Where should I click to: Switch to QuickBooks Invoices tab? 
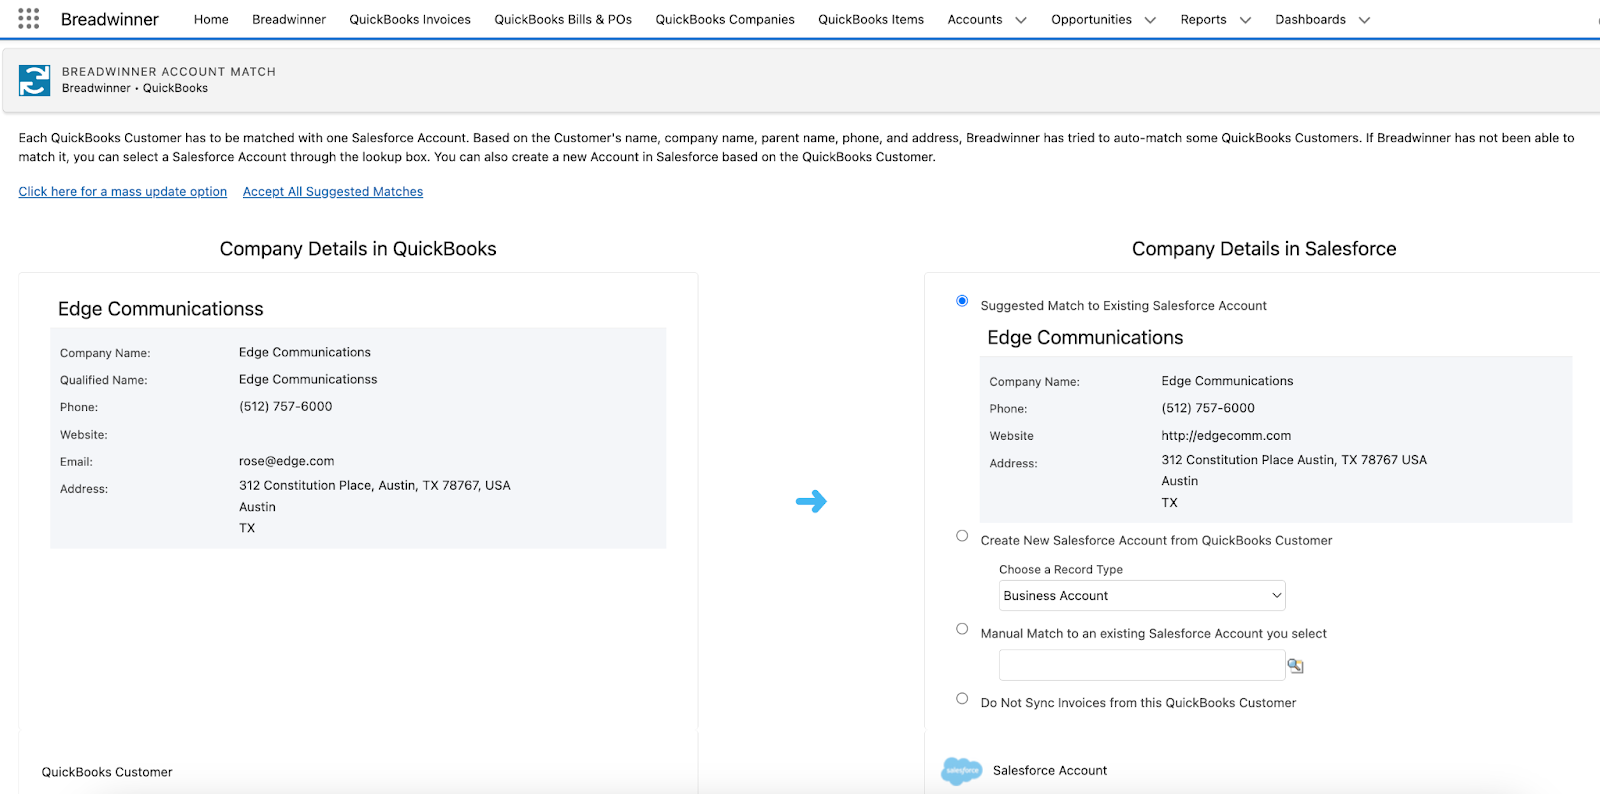pyautogui.click(x=410, y=19)
